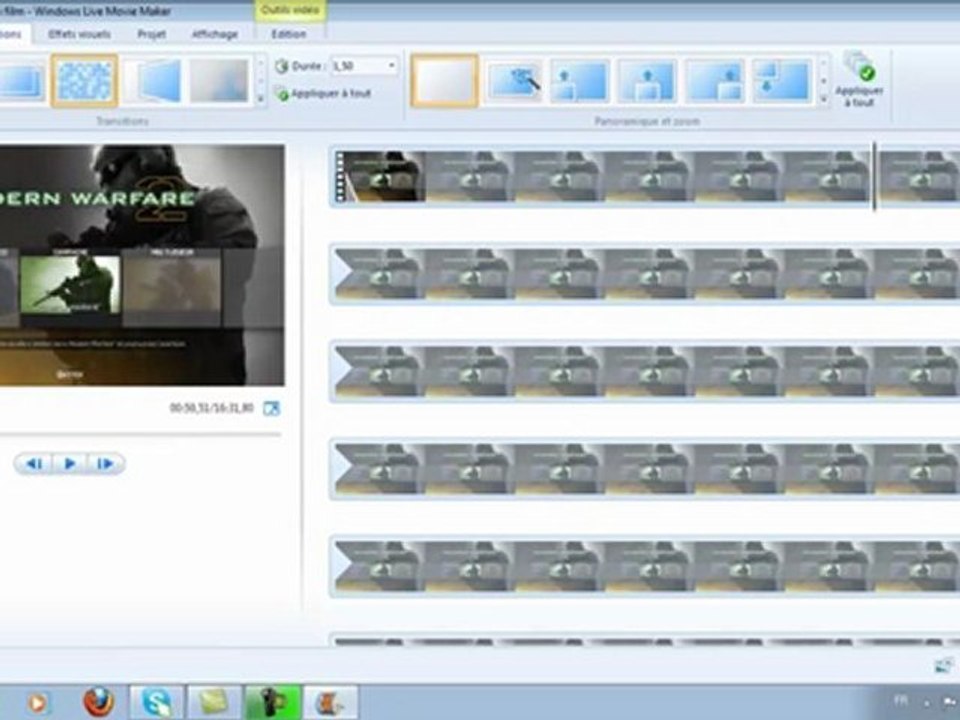Viewport: 960px width, 720px height.
Task: Click the preview seek bar
Action: click(140, 434)
